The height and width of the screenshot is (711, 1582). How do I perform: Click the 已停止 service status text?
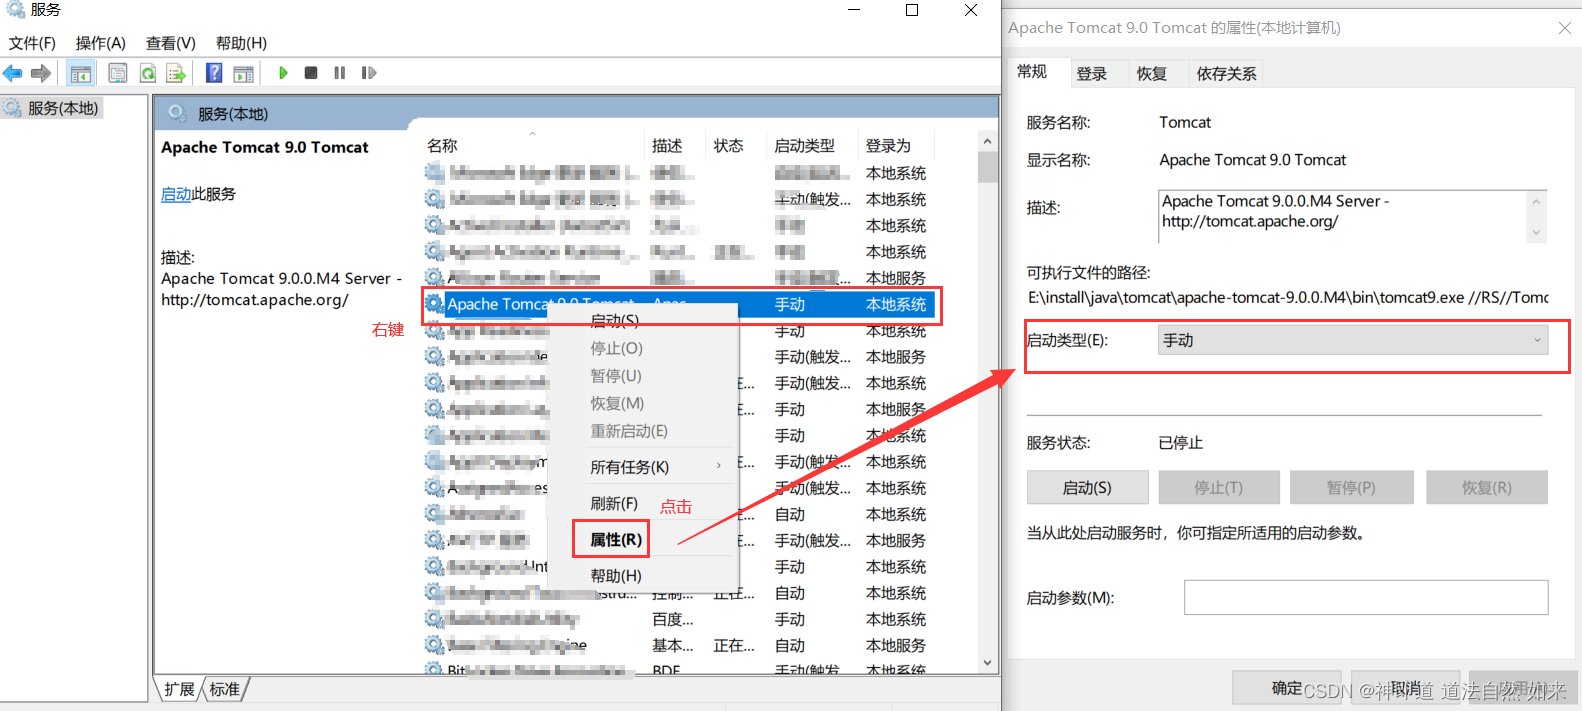click(x=1181, y=443)
